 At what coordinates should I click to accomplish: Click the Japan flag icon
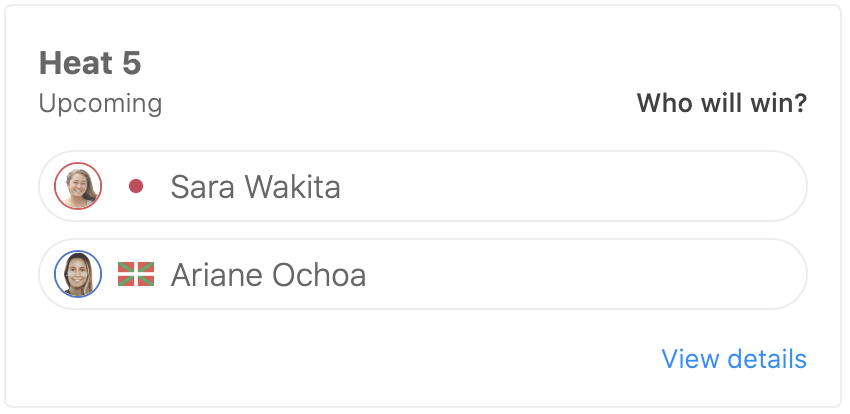point(136,186)
